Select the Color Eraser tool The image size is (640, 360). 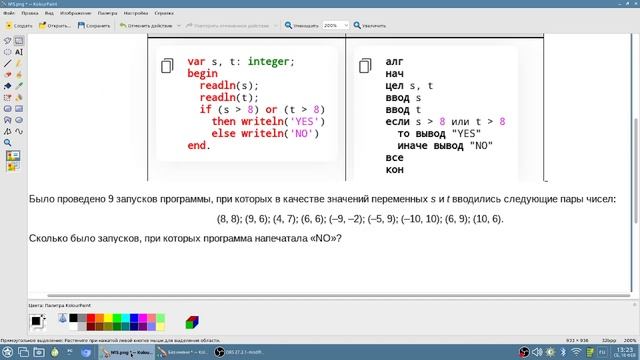(7, 98)
